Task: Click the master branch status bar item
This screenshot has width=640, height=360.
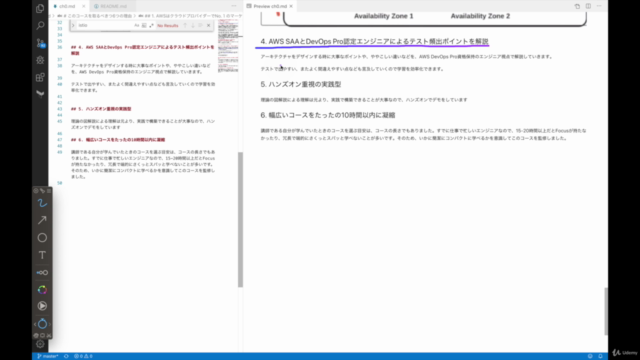Action: 48,356
